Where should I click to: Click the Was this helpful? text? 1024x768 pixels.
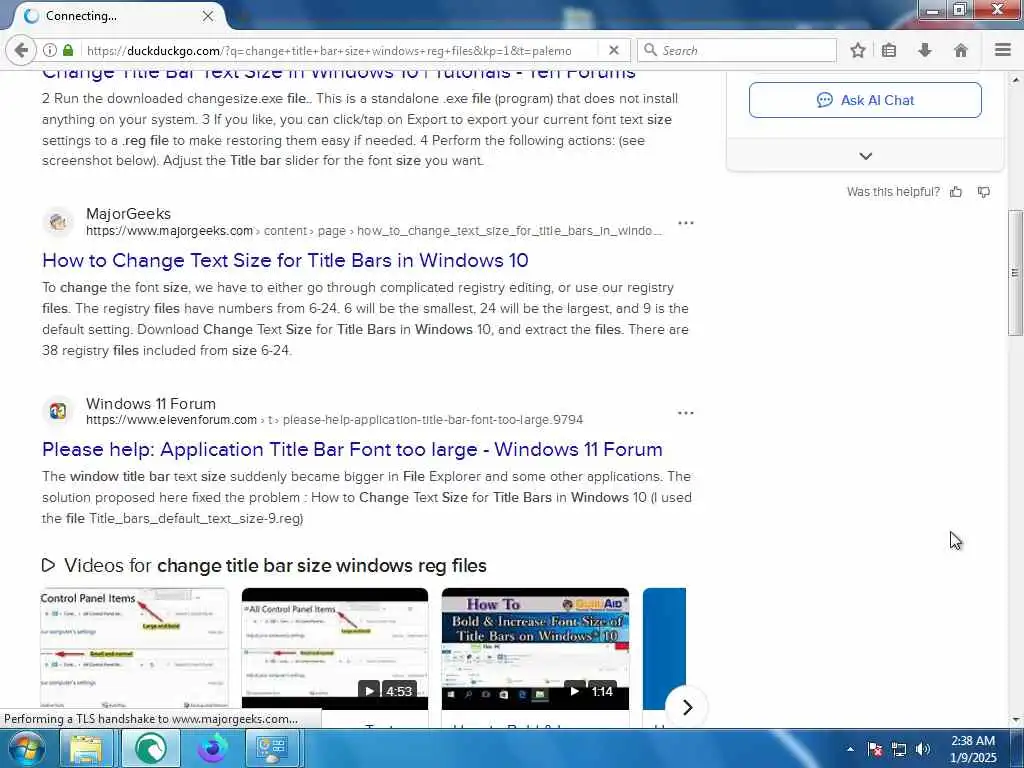(893, 191)
